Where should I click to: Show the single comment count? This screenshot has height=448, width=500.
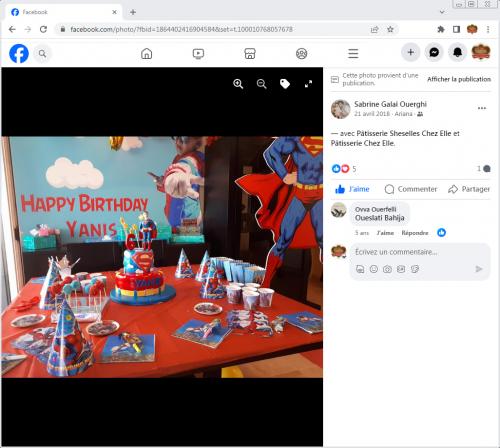coord(484,169)
